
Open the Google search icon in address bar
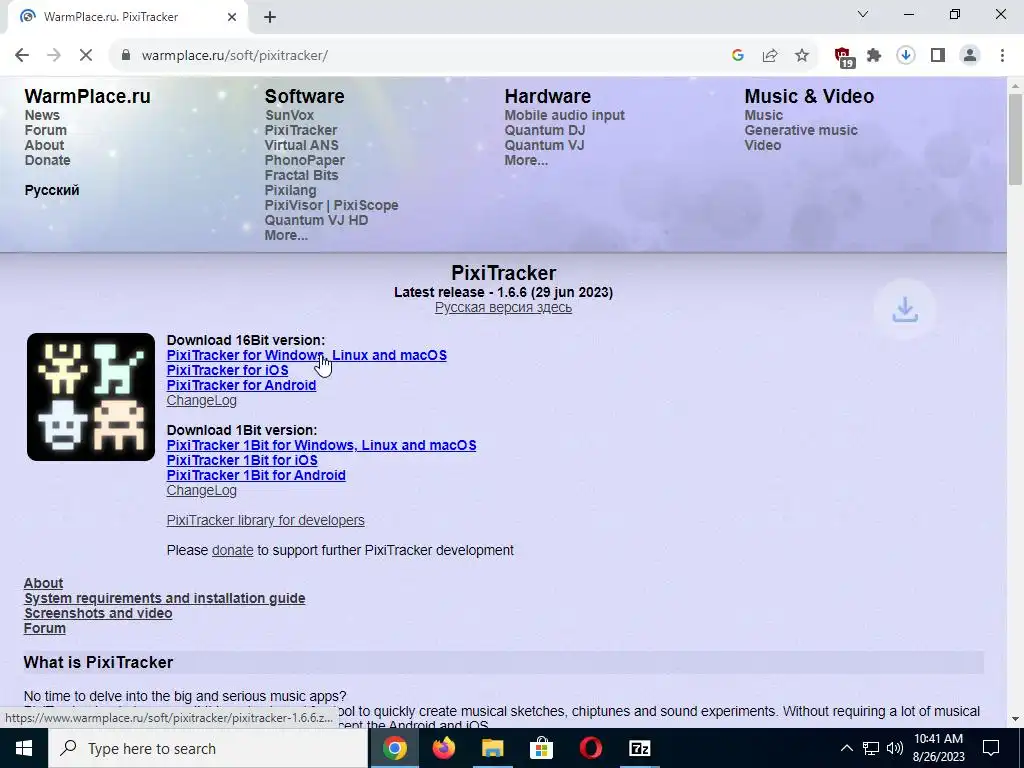[738, 56]
